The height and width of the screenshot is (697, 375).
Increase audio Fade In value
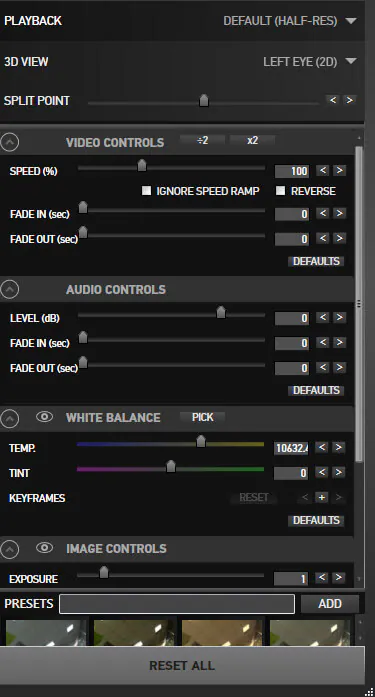point(339,342)
